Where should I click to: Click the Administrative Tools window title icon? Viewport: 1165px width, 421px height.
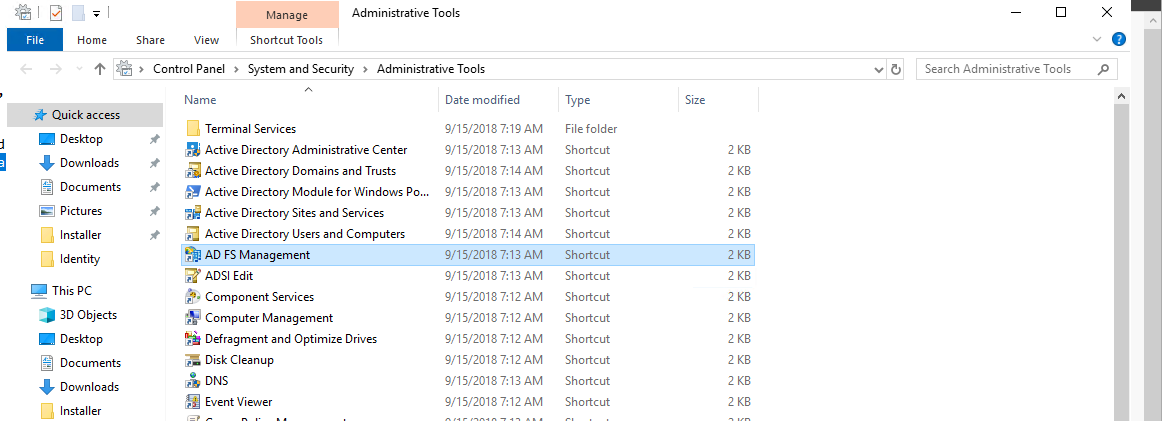[x=23, y=13]
